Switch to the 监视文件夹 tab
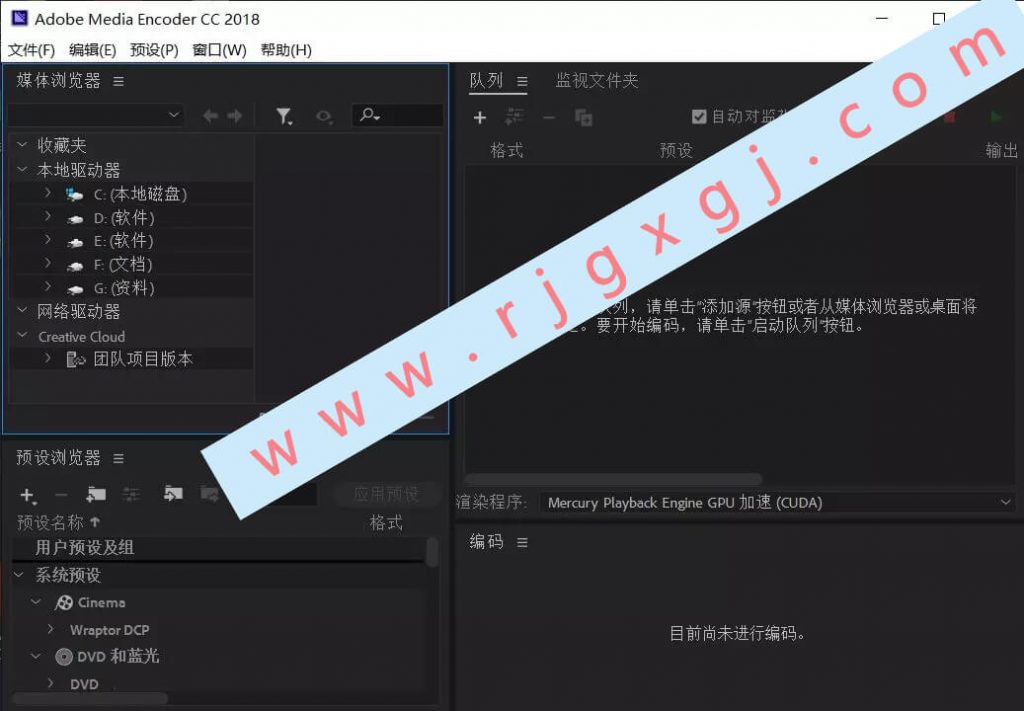 coord(597,81)
